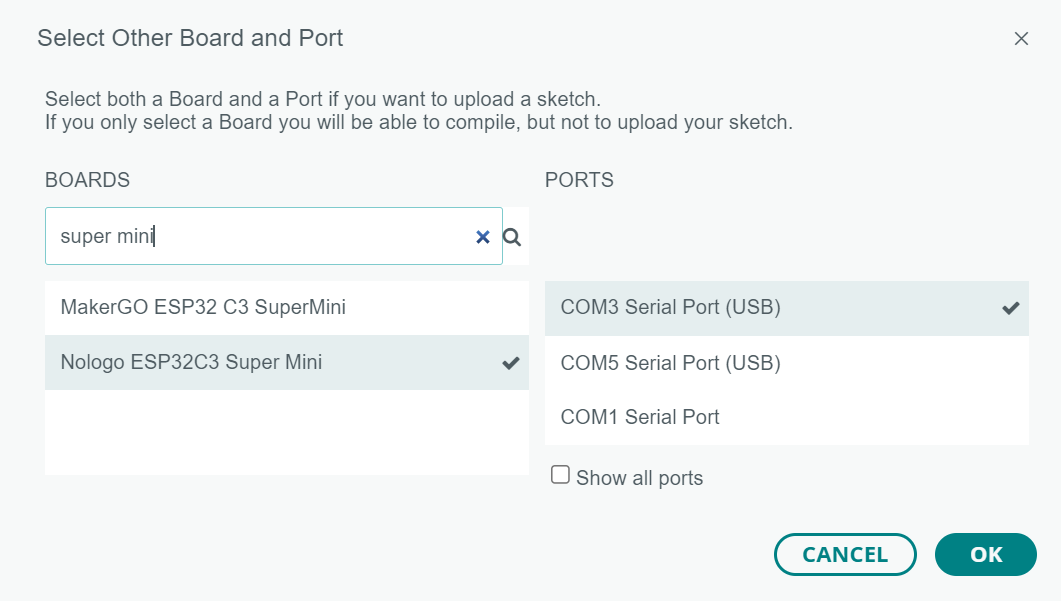Pick the COM1 Serial Port entry
Image resolution: width=1061 pixels, height=601 pixels.
point(640,417)
